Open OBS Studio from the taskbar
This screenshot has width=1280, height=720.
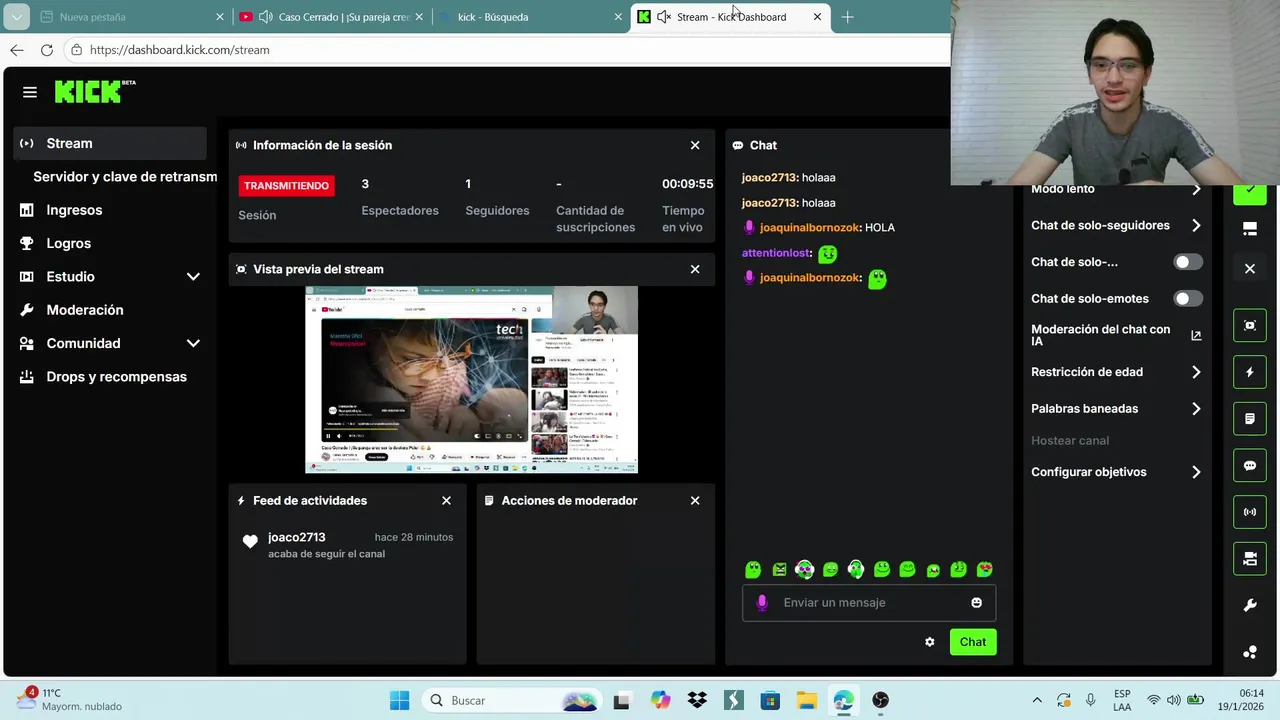(x=880, y=700)
